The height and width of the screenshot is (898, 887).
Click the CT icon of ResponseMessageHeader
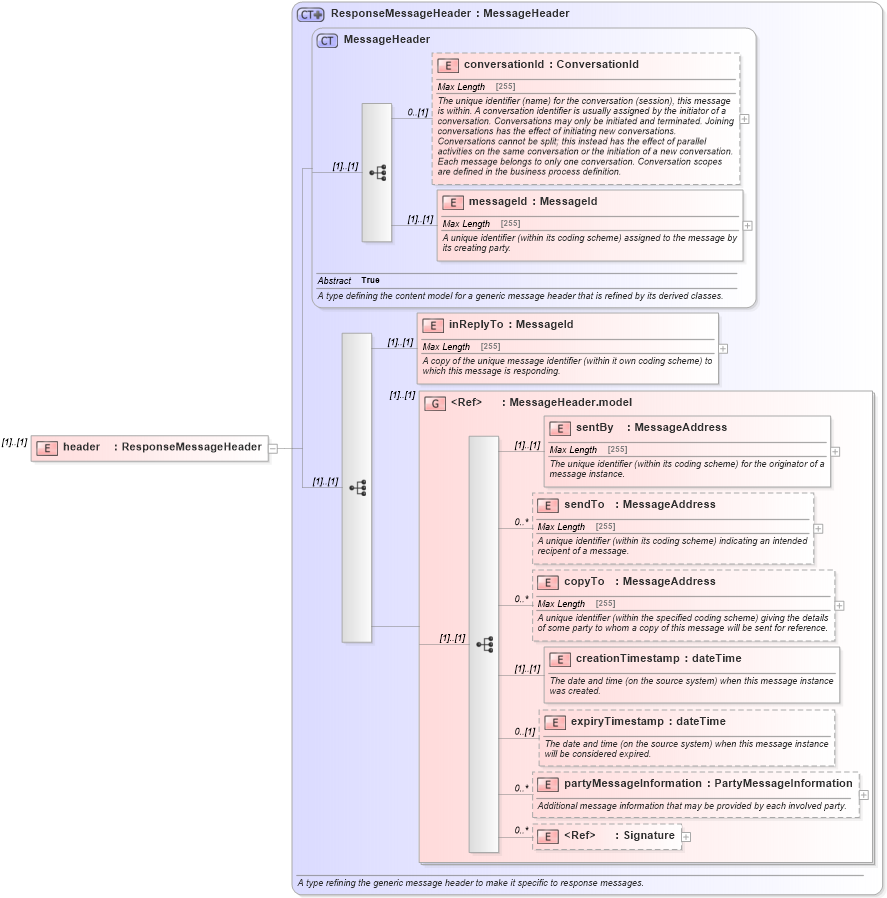(310, 14)
